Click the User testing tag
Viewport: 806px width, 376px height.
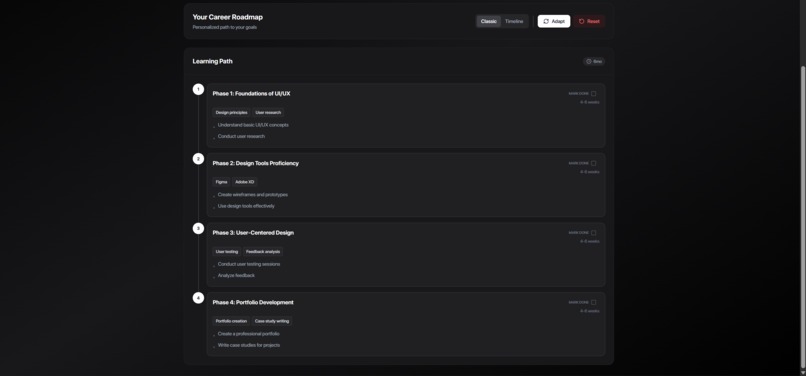coord(227,252)
